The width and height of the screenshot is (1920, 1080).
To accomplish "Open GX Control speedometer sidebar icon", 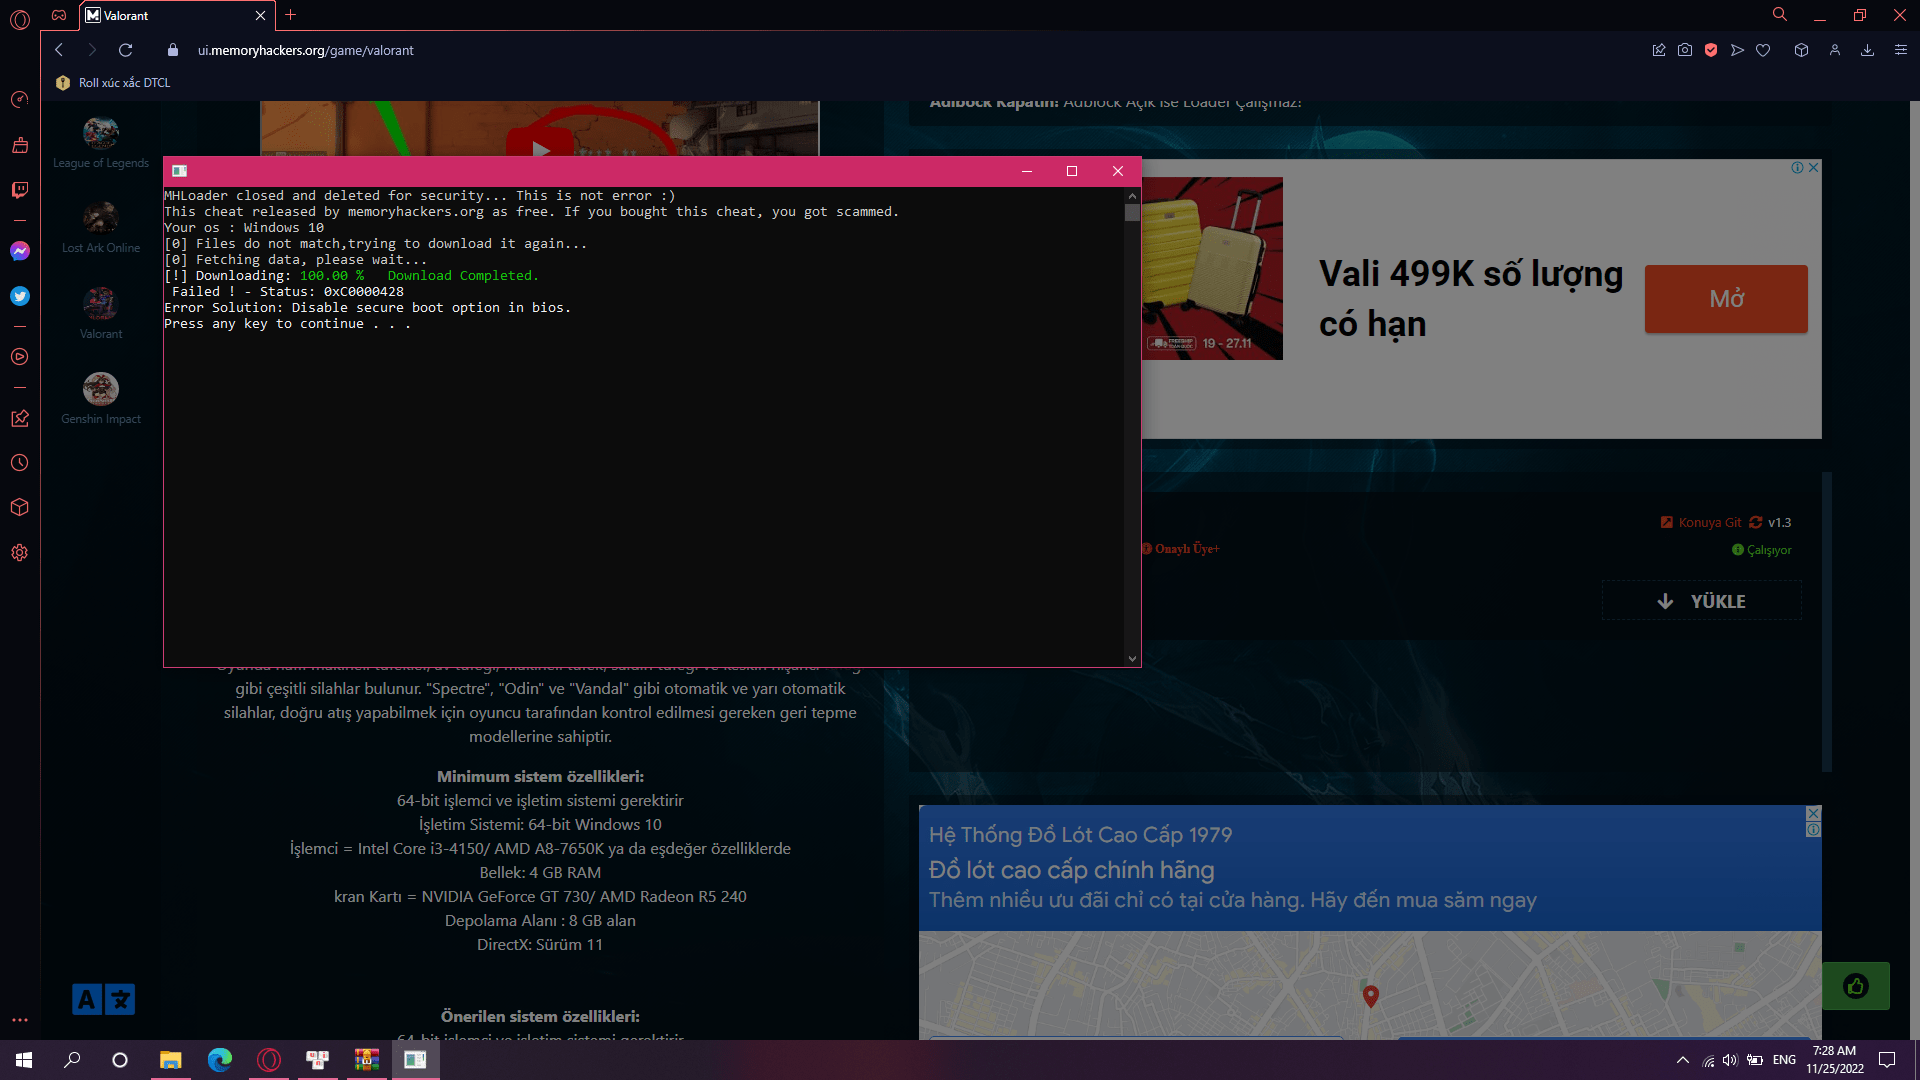I will coord(20,99).
